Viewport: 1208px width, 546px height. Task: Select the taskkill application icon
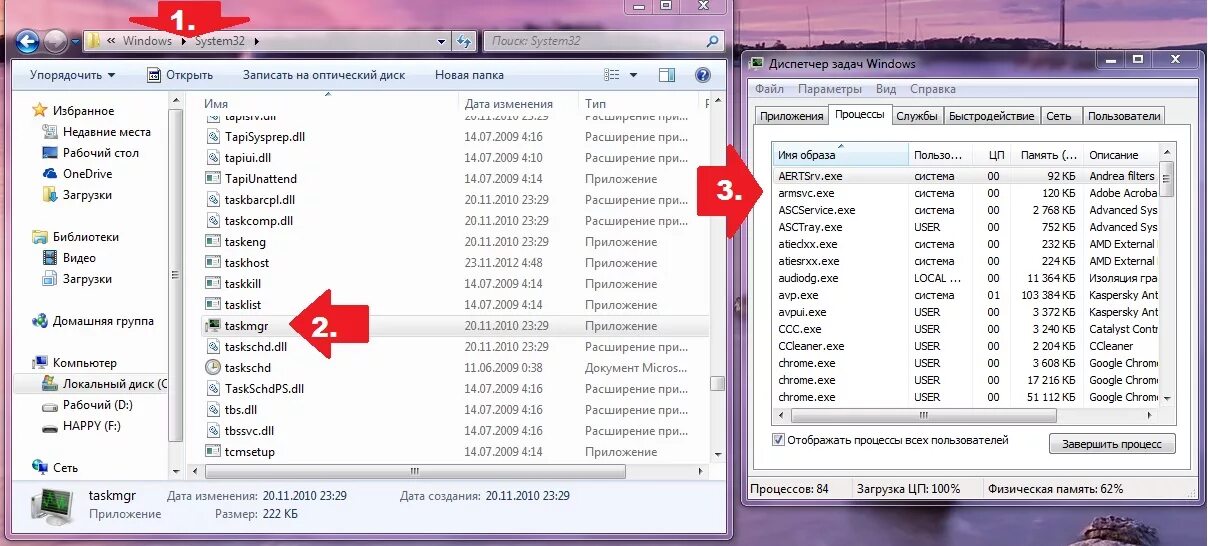coord(212,284)
